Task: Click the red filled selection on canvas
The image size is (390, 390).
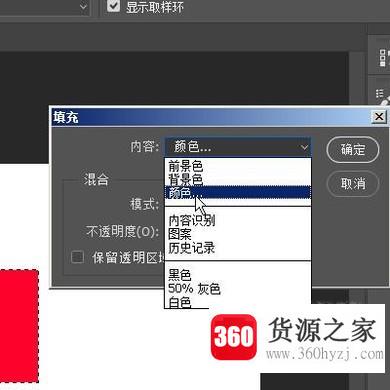Action: click(x=19, y=327)
